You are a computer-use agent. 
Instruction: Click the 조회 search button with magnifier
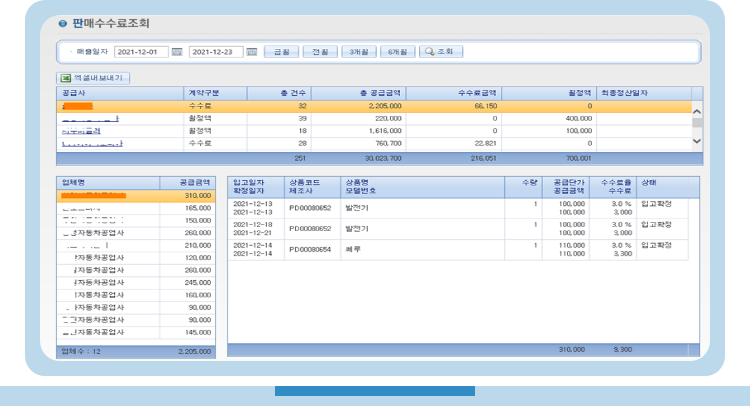[x=441, y=52]
